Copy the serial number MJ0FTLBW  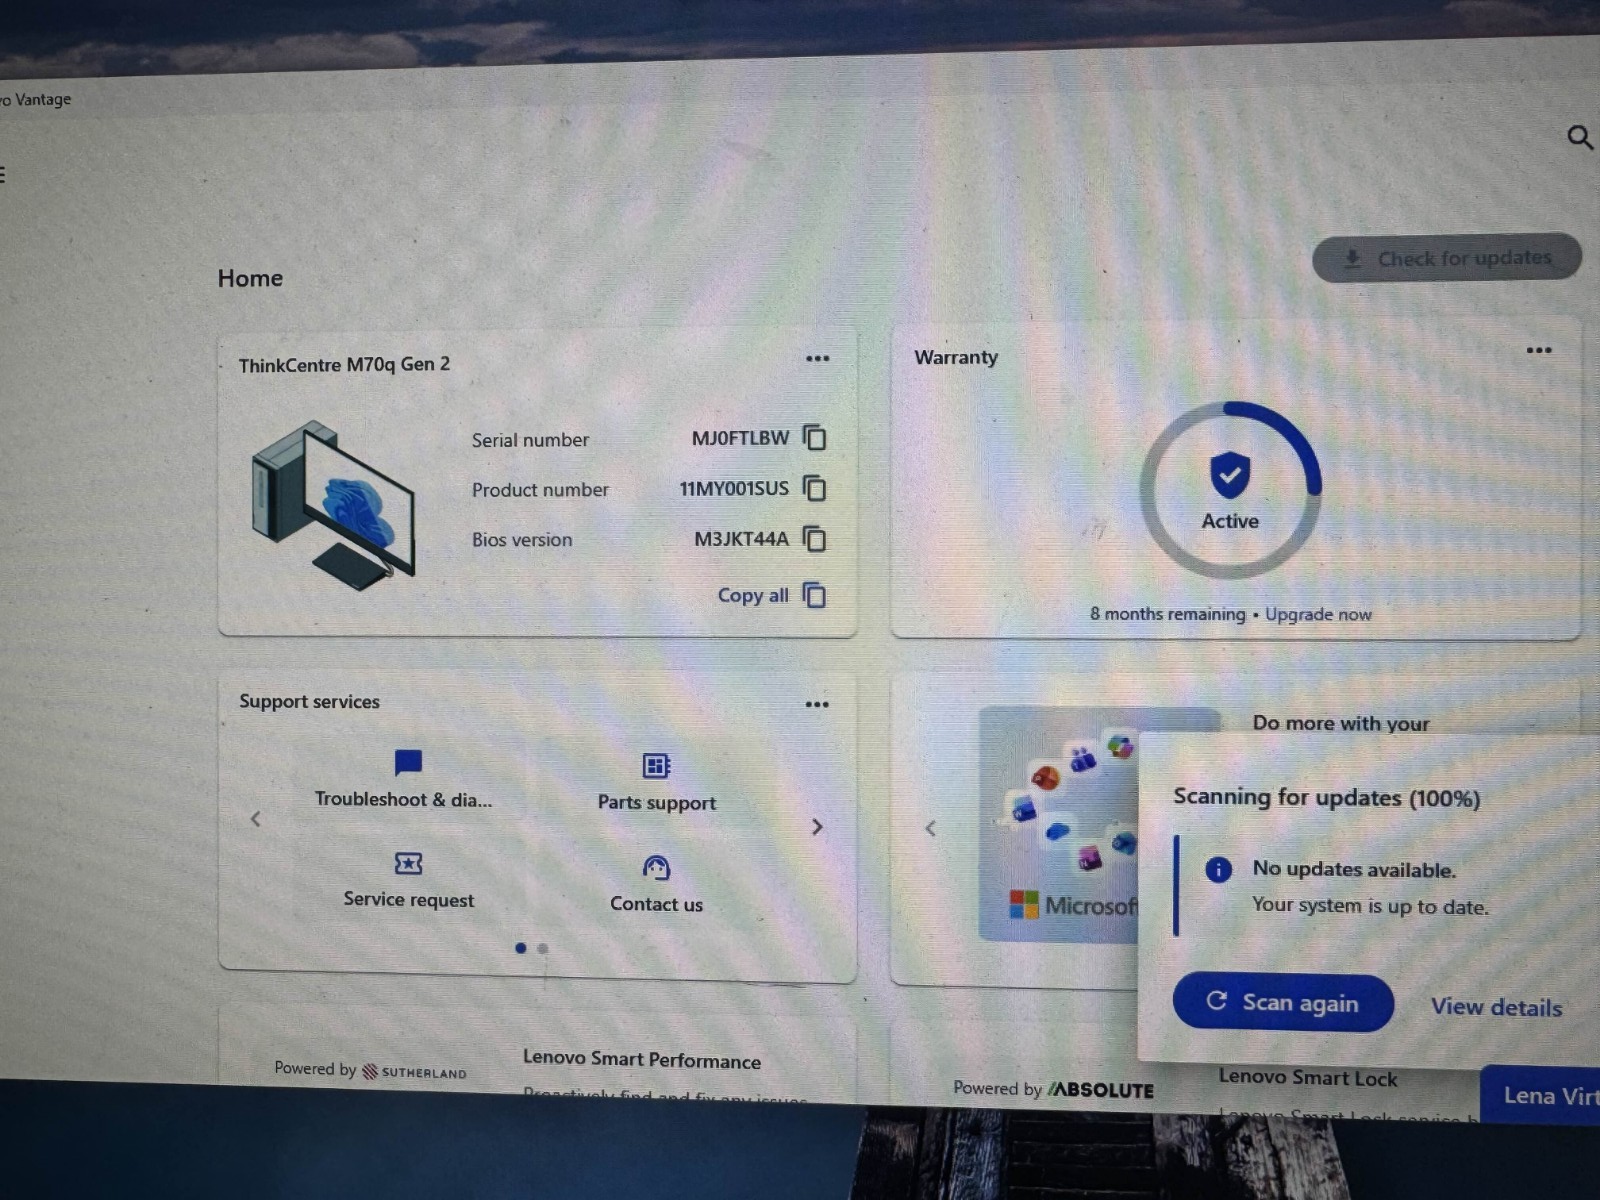coord(815,438)
